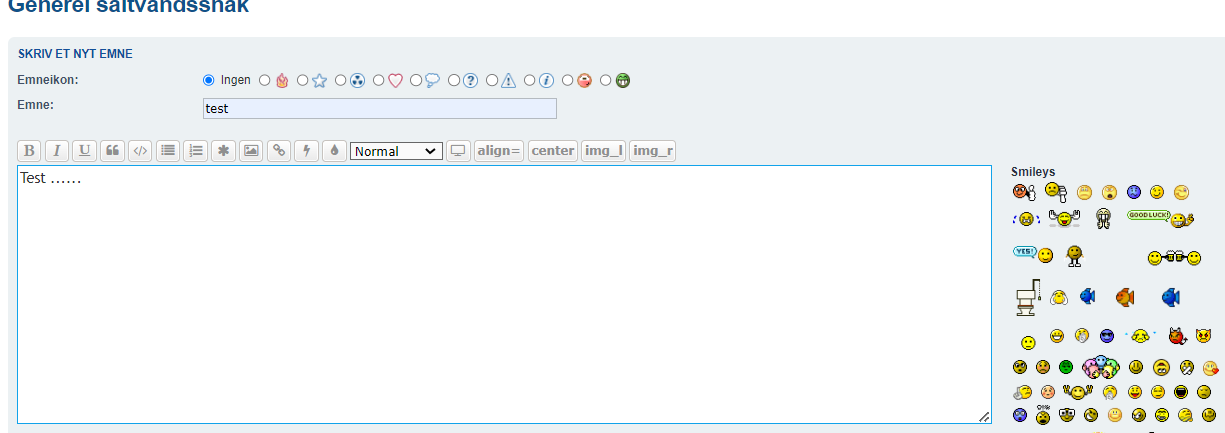Click the font color droplet icon
The width and height of the screenshot is (1225, 433).
coord(334,151)
